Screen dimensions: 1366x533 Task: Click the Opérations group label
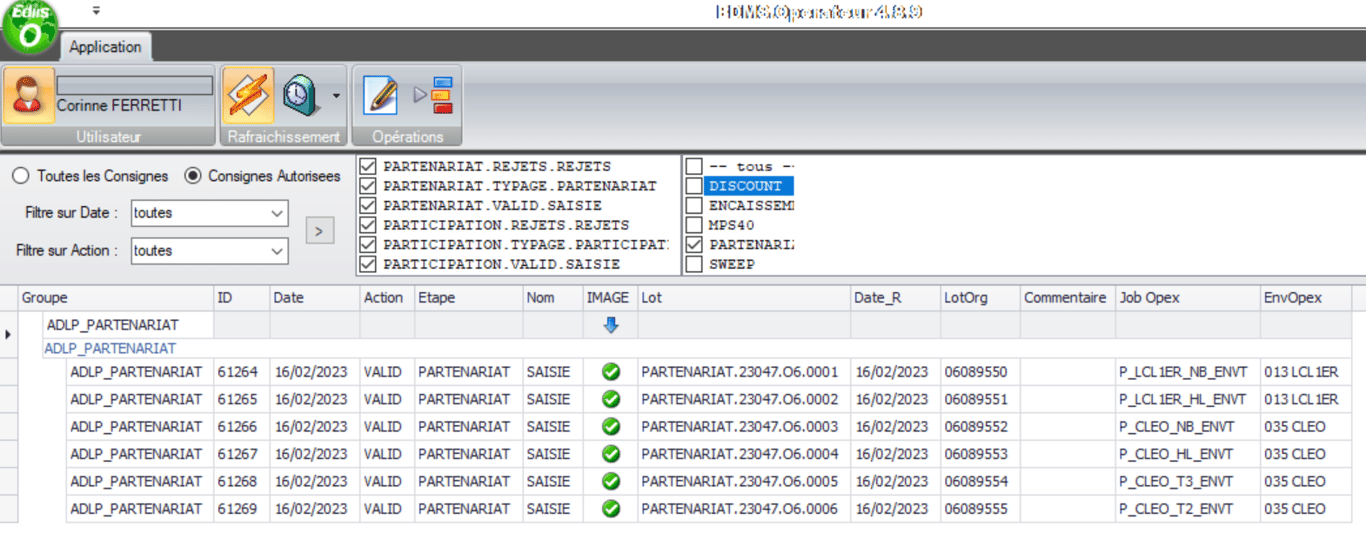tap(407, 136)
